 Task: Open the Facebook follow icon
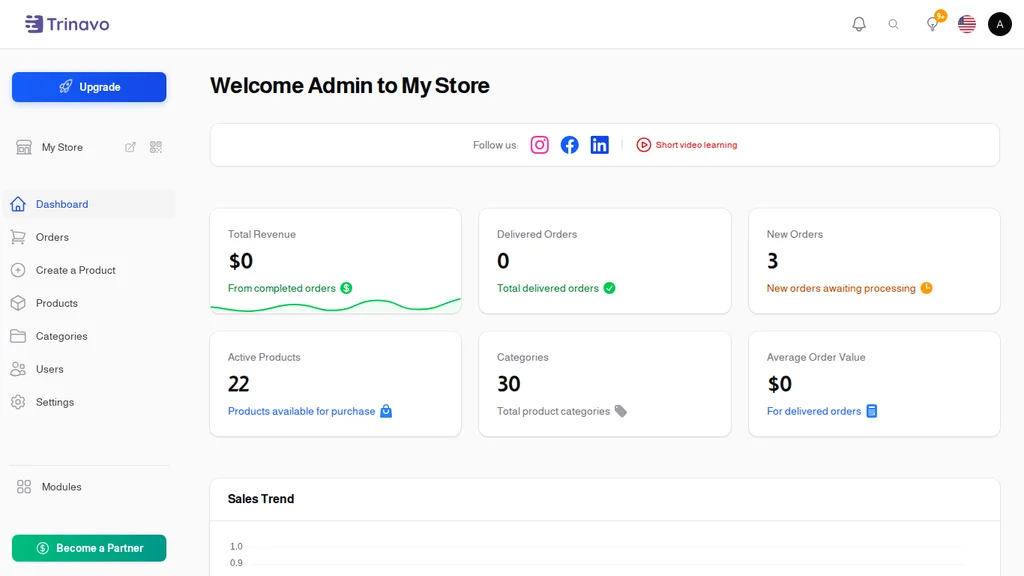coord(569,145)
